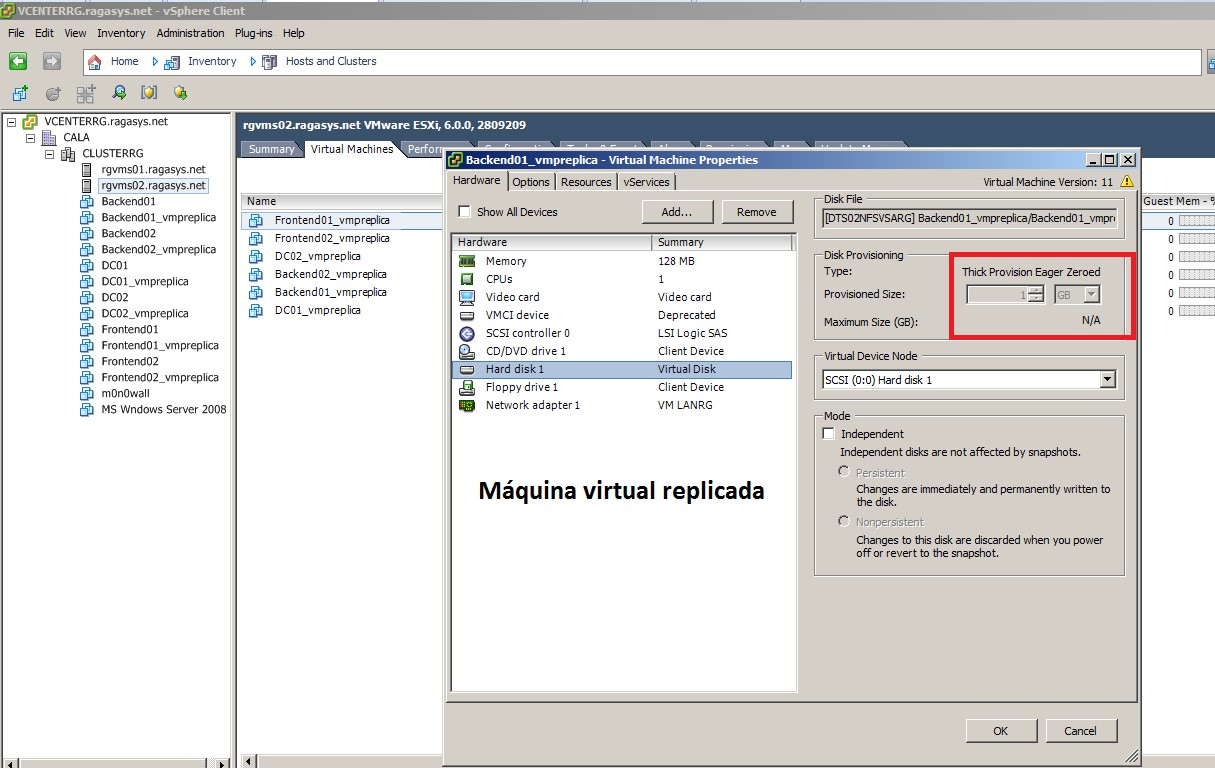Viewport: 1215px width, 768px height.
Task: Open Hosts and Clusters breadcrumb
Action: pos(331,61)
